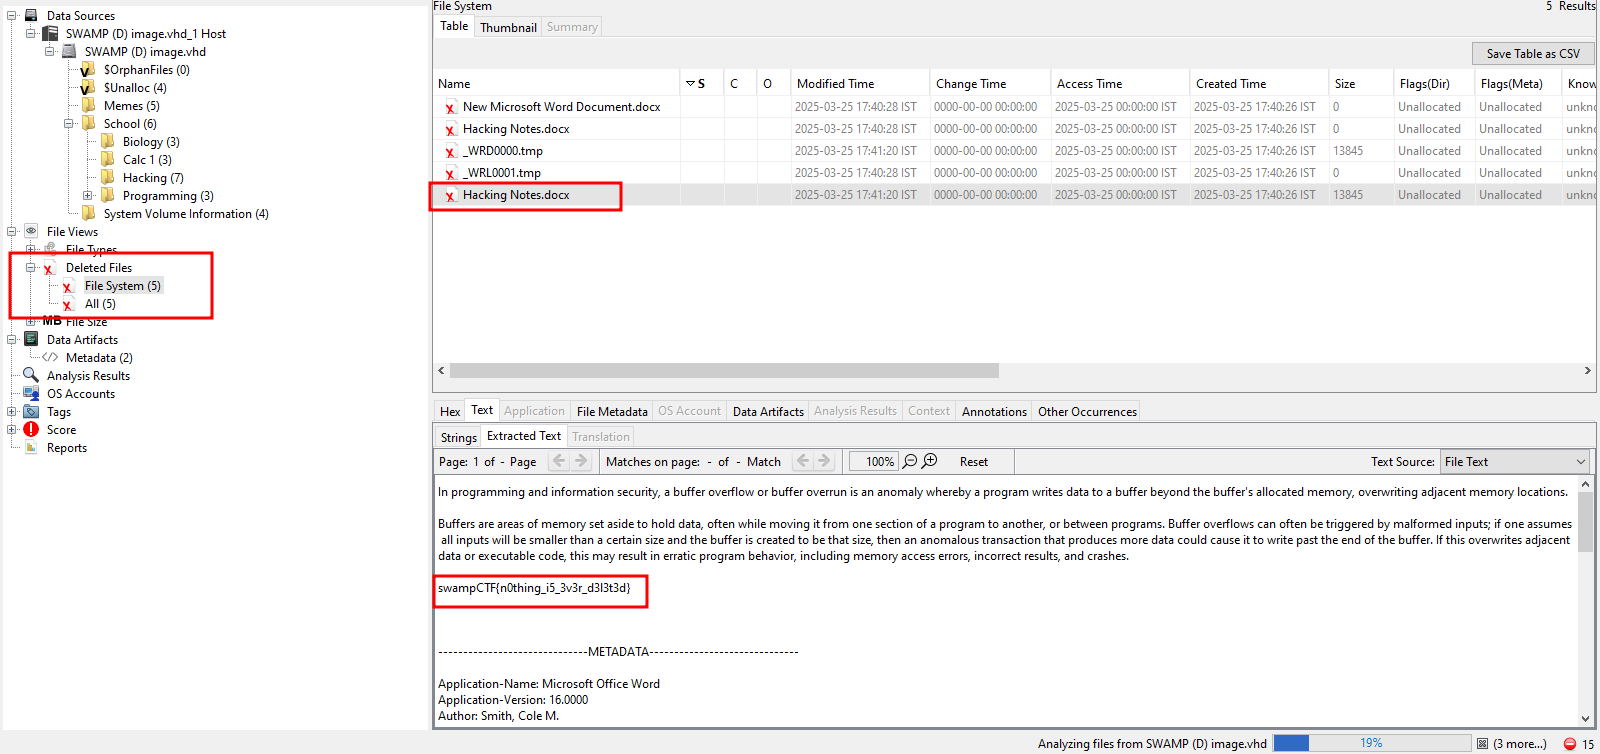Open the Text Source dropdown
This screenshot has width=1600, height=754.
[1514, 461]
